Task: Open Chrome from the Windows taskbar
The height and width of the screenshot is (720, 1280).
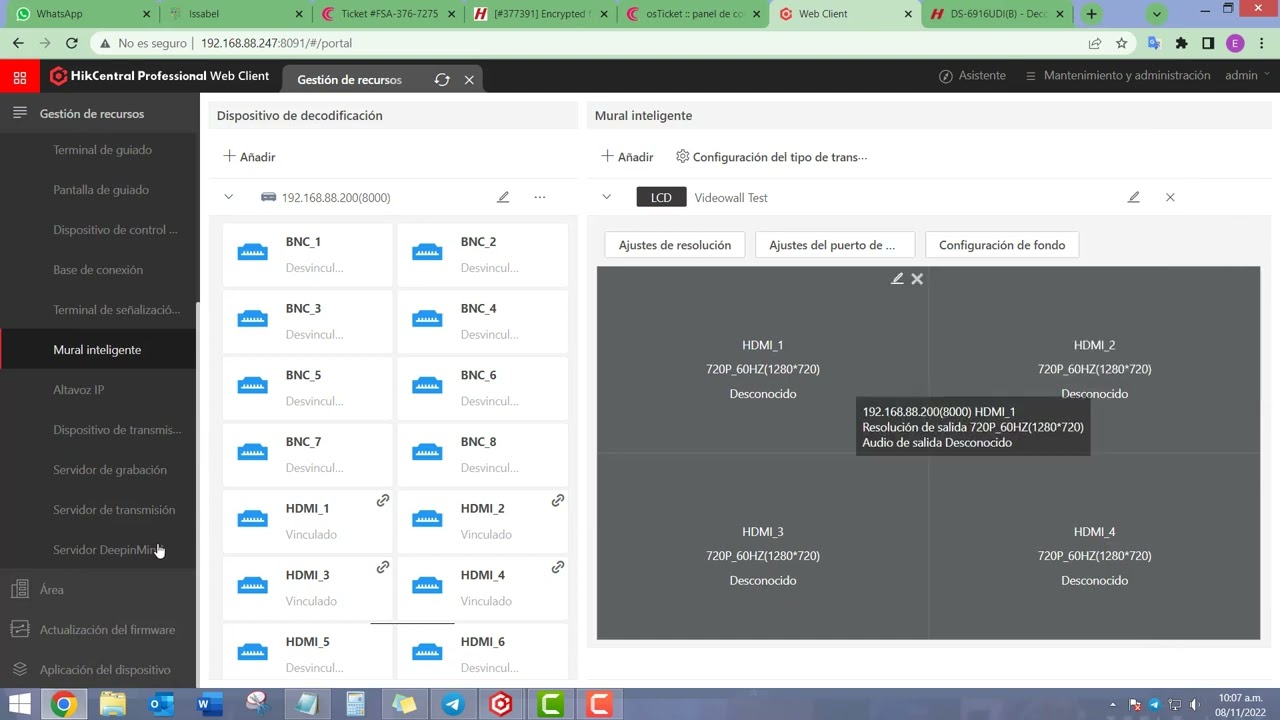Action: (63, 705)
